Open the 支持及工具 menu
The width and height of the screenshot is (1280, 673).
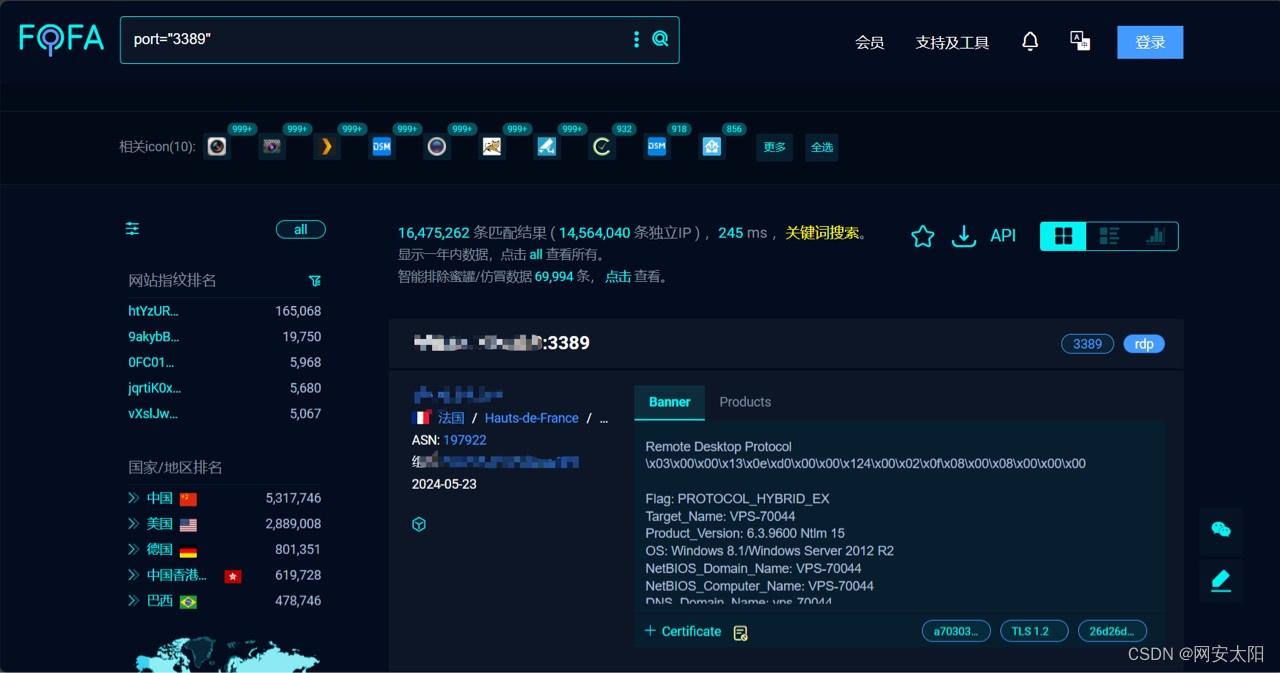(x=952, y=43)
